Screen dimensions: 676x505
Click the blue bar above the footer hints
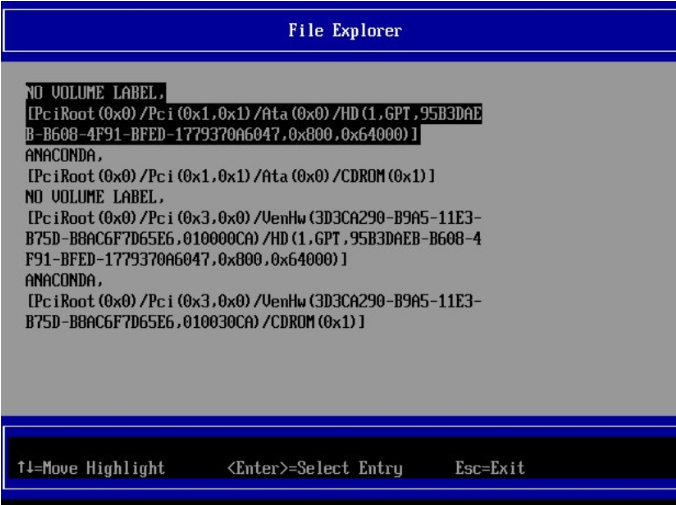coord(338,420)
